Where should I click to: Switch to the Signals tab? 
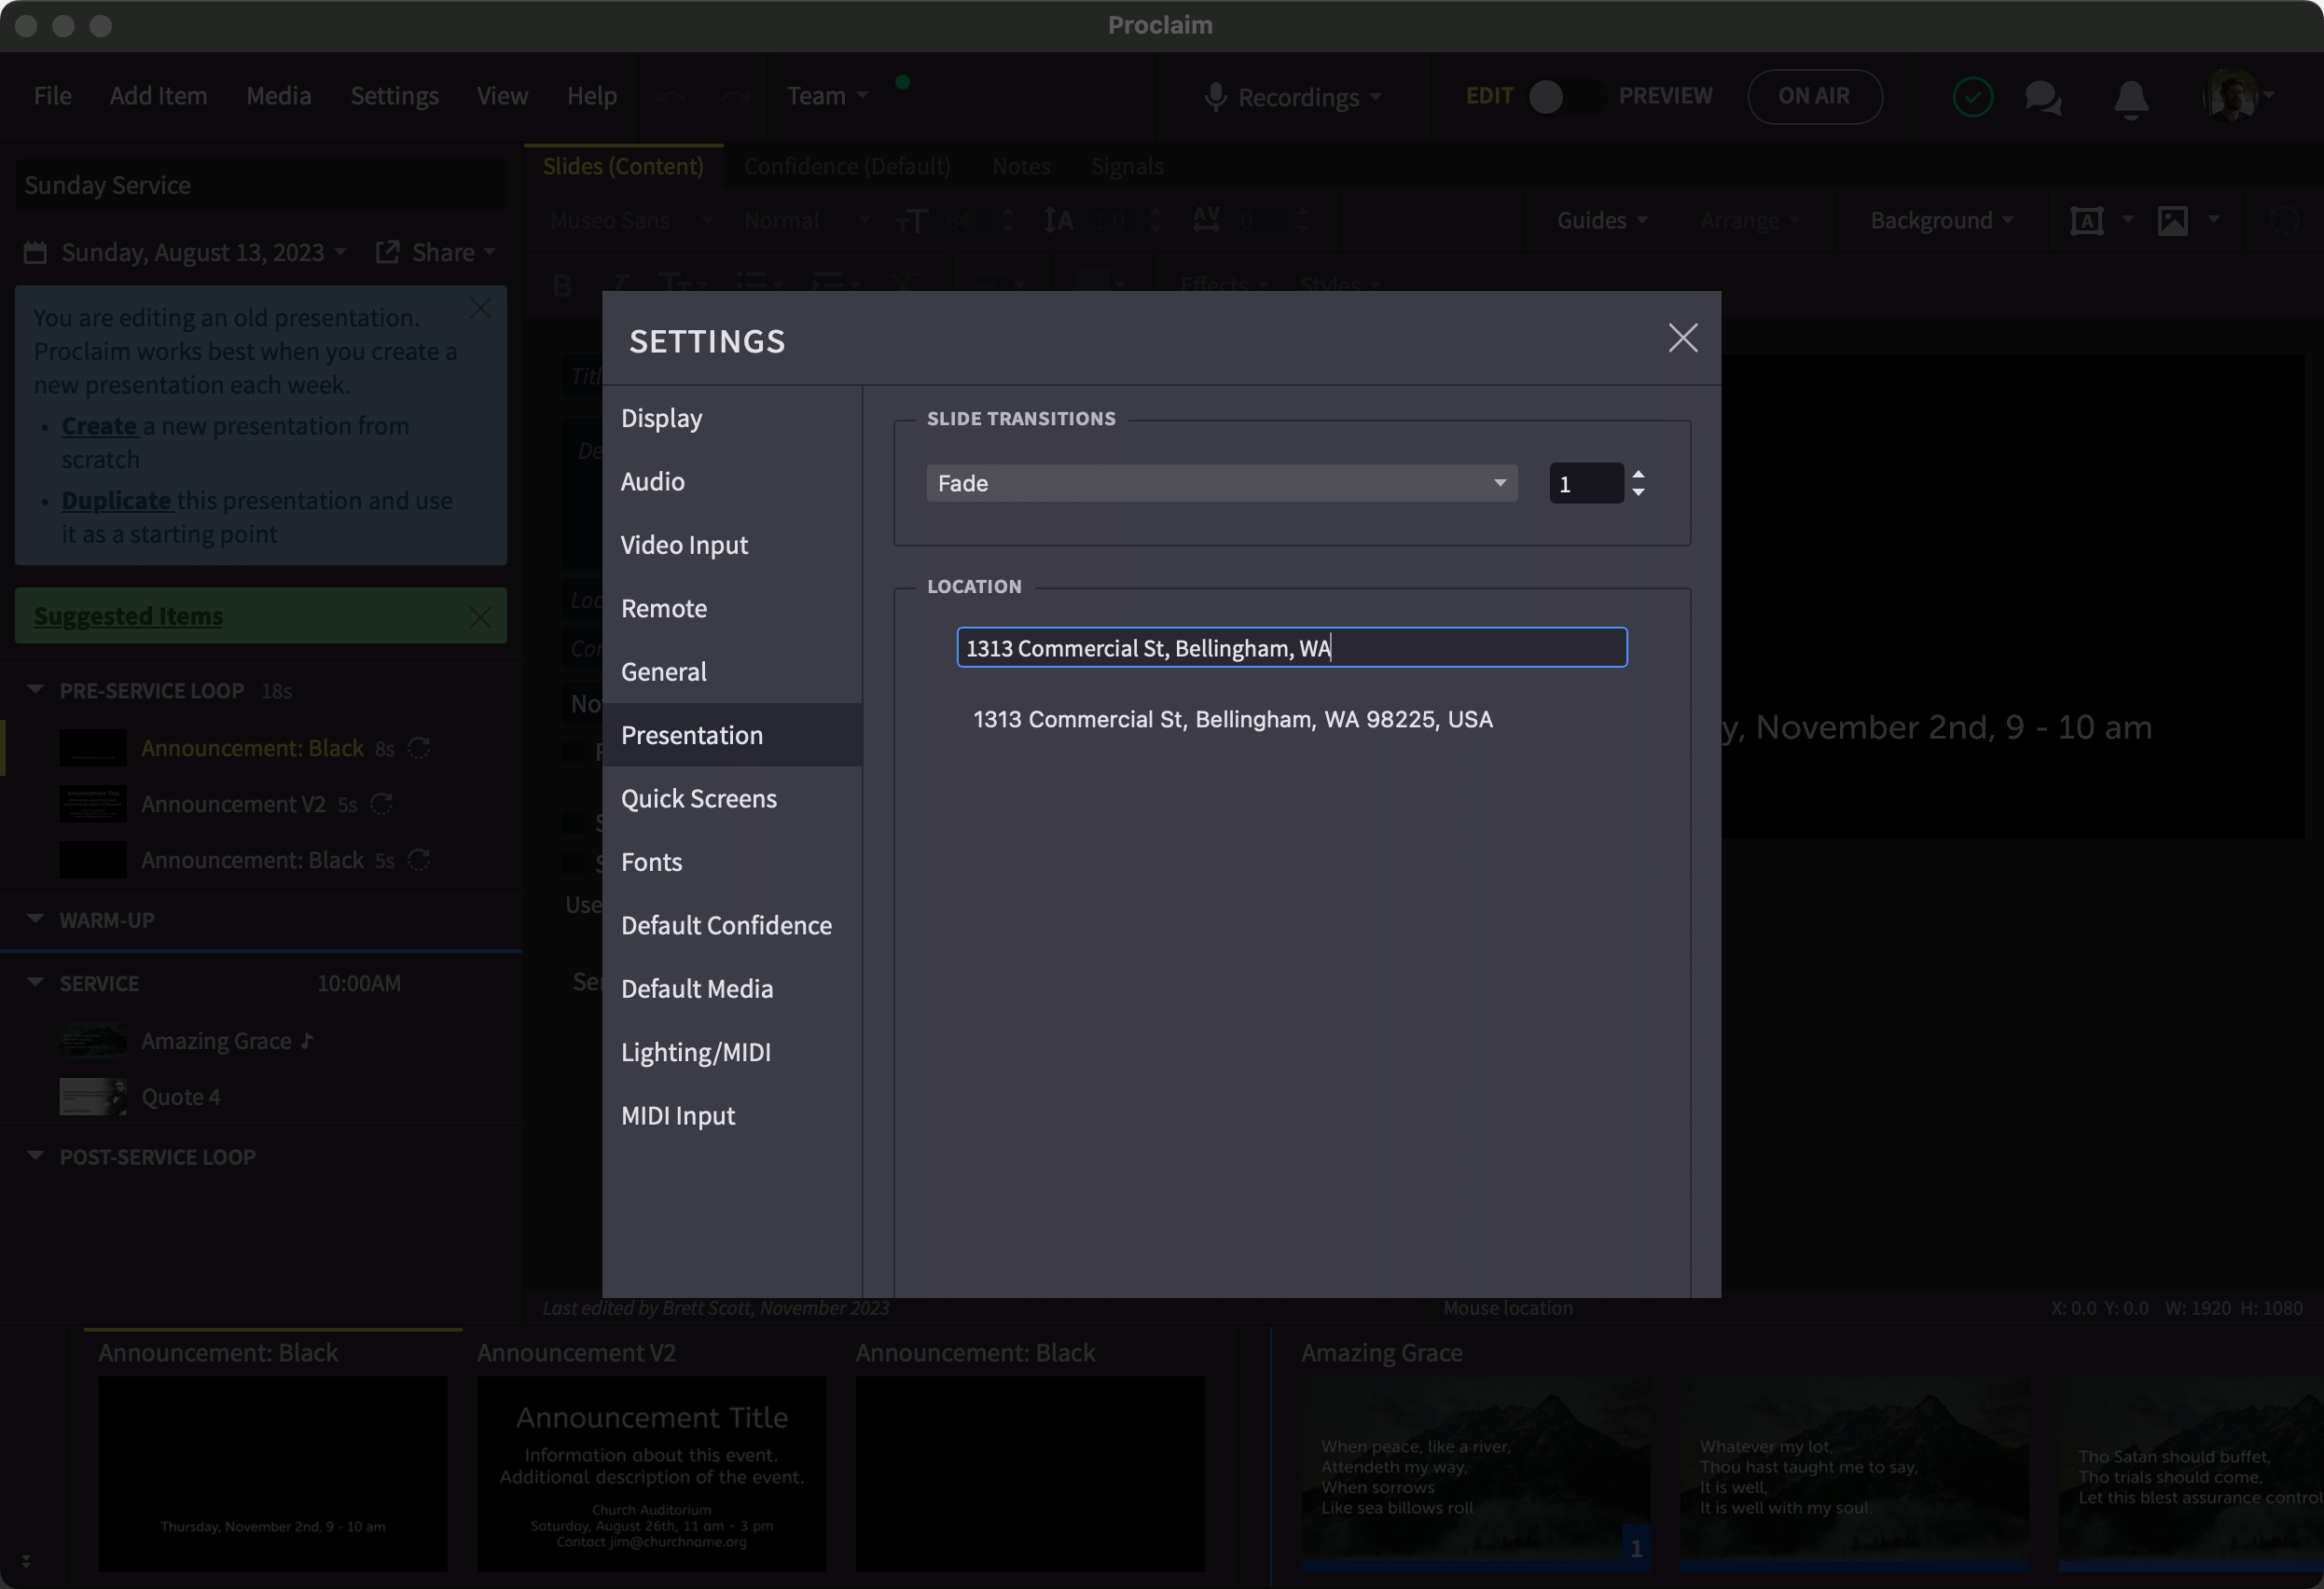pos(1127,166)
